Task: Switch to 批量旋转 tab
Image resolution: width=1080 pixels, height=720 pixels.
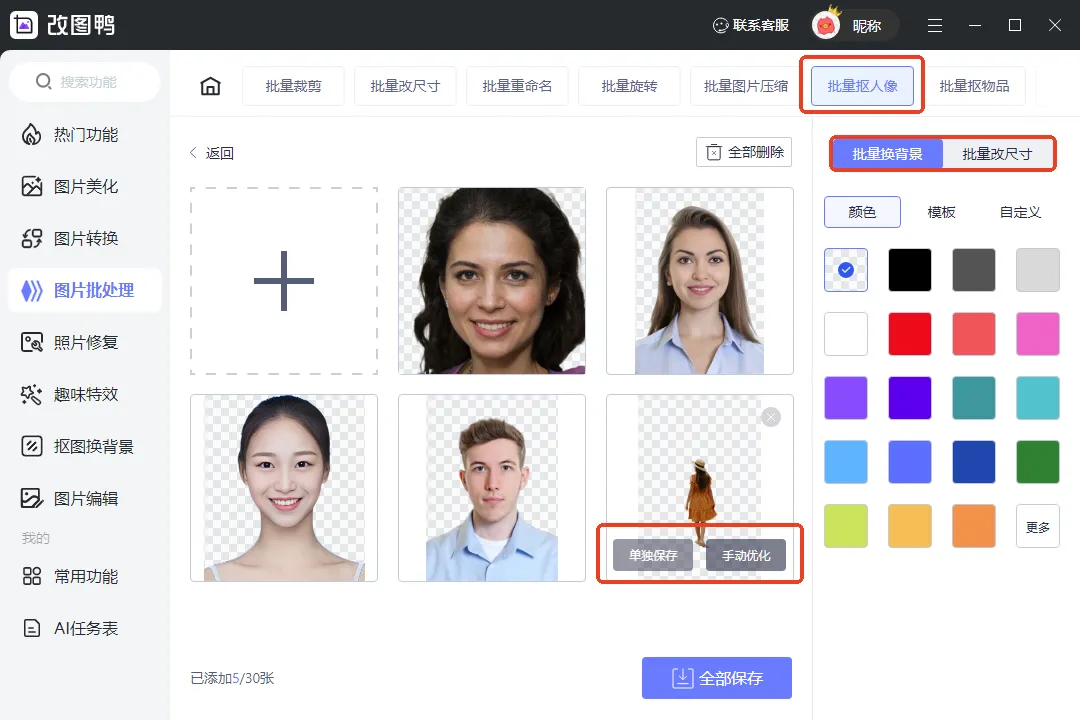Action: 629,86
